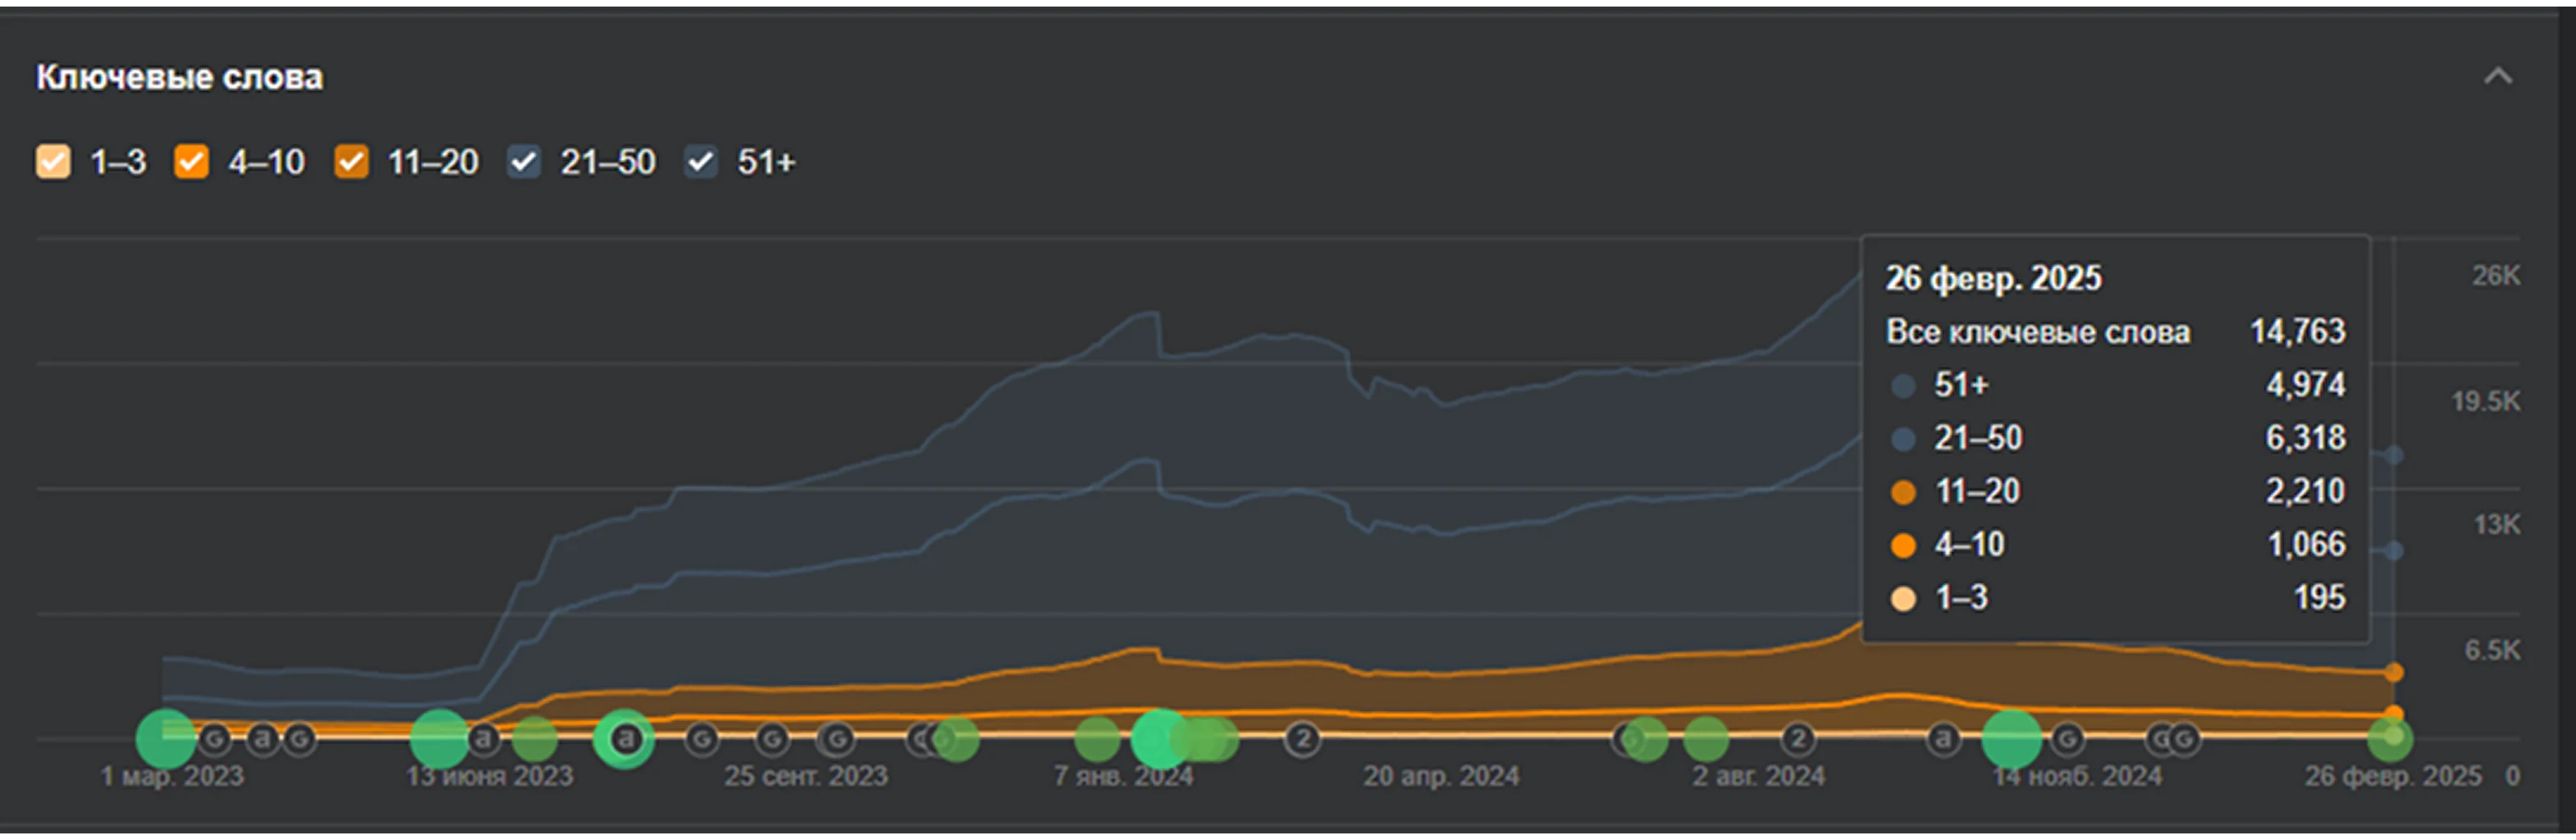This screenshot has height=840, width=2576.
Task: Toggle the 51+ positions checkbox
Action: 701,161
